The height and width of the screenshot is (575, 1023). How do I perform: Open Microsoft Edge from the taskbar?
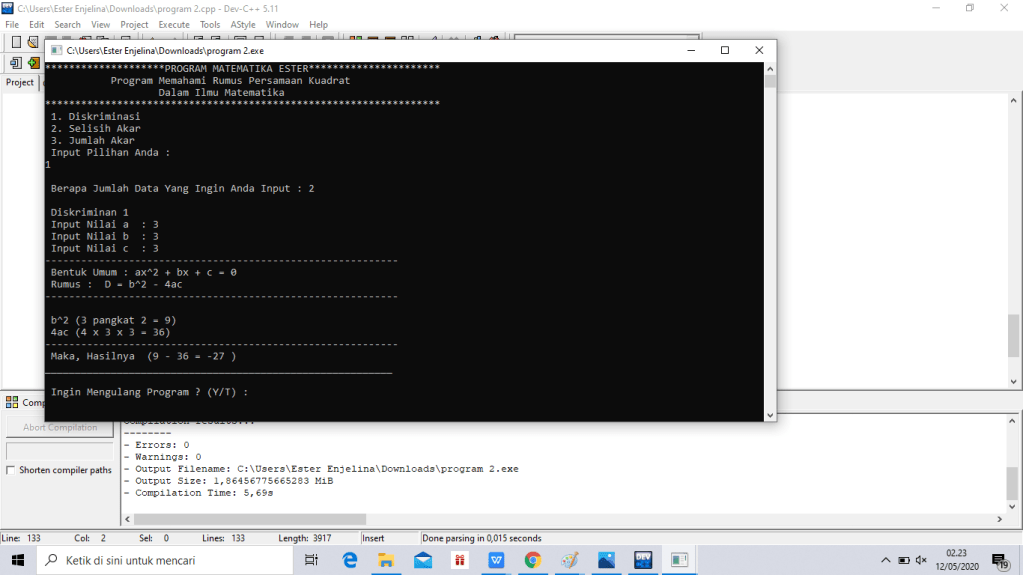tap(350, 560)
